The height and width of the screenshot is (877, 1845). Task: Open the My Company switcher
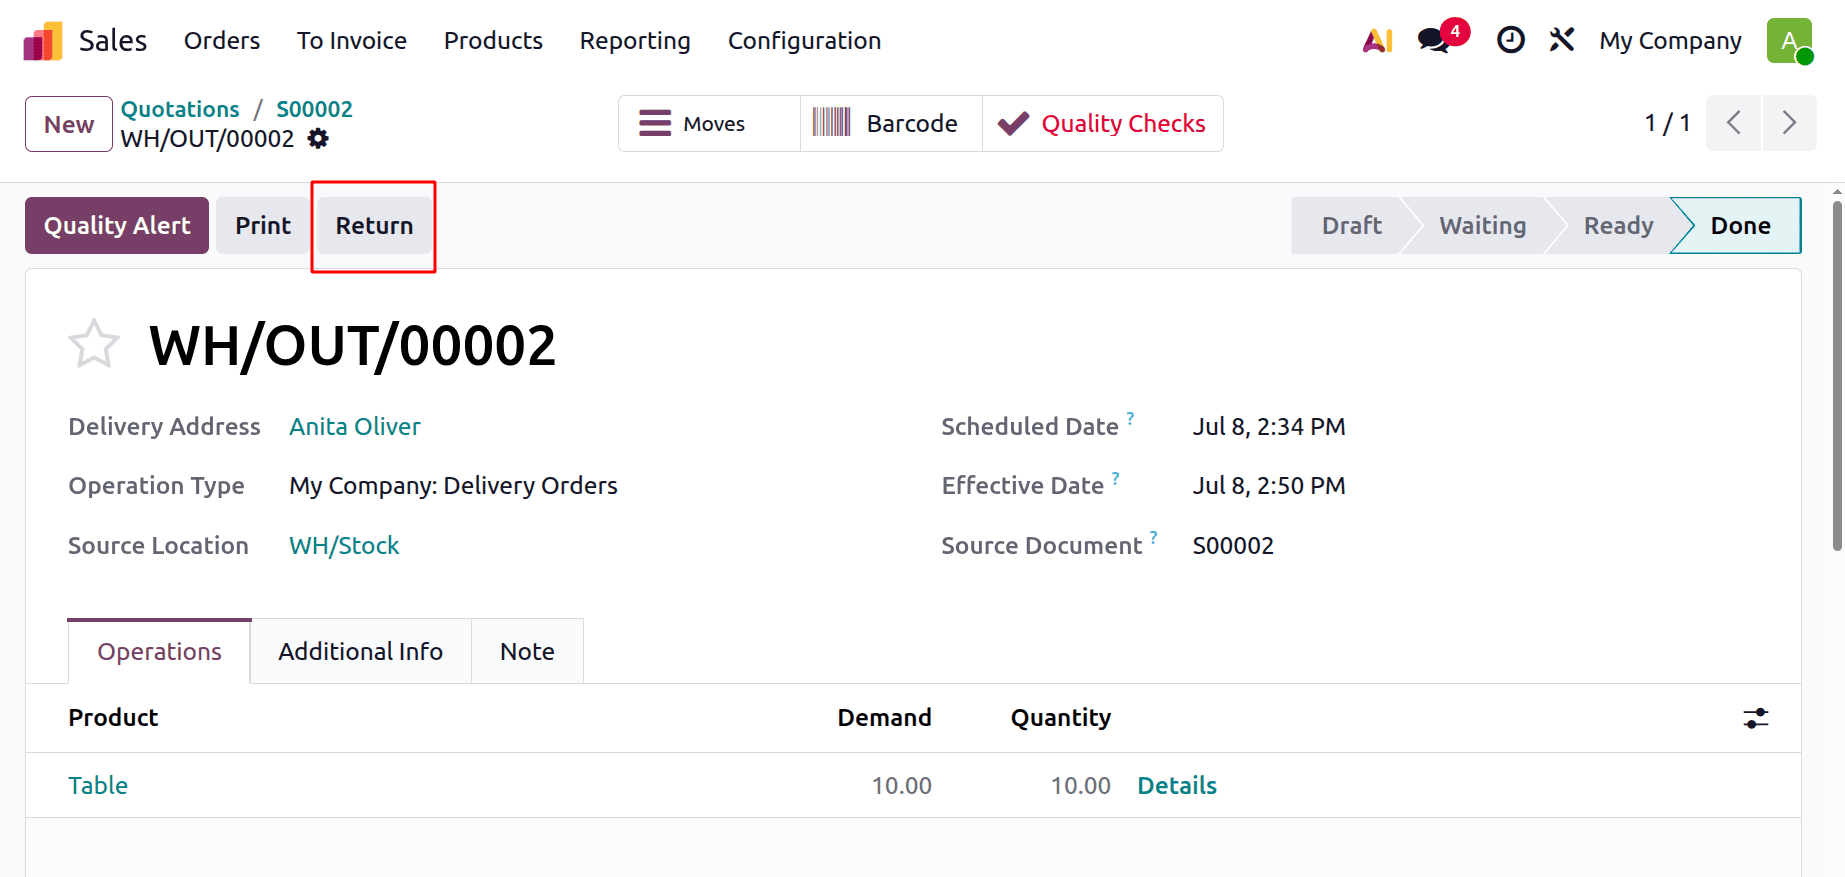[x=1670, y=41]
